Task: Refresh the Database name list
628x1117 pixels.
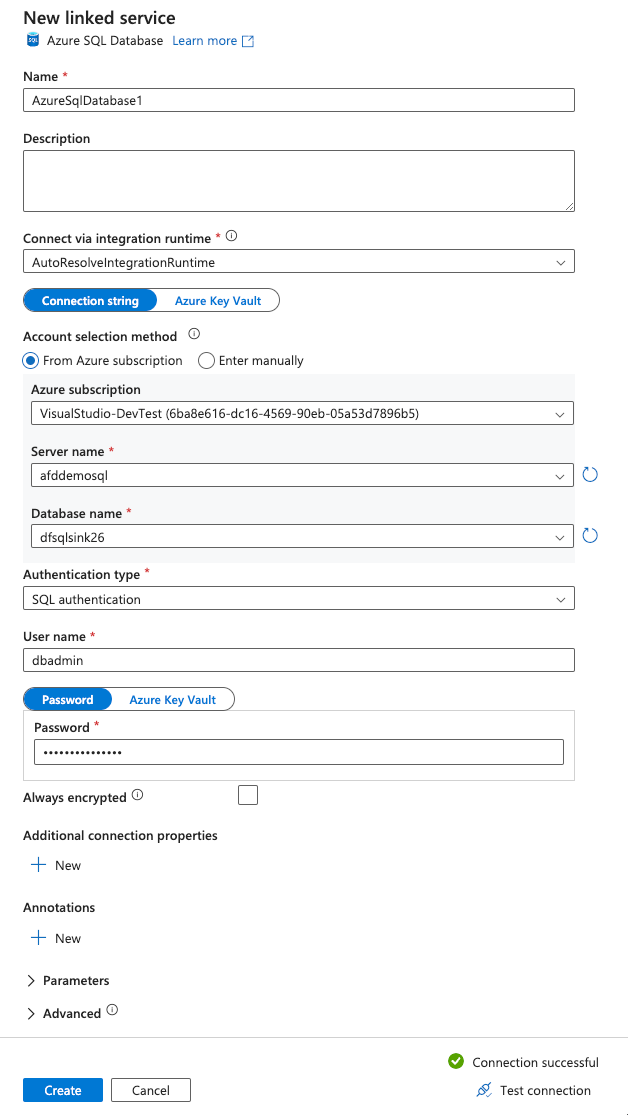Action: [590, 535]
